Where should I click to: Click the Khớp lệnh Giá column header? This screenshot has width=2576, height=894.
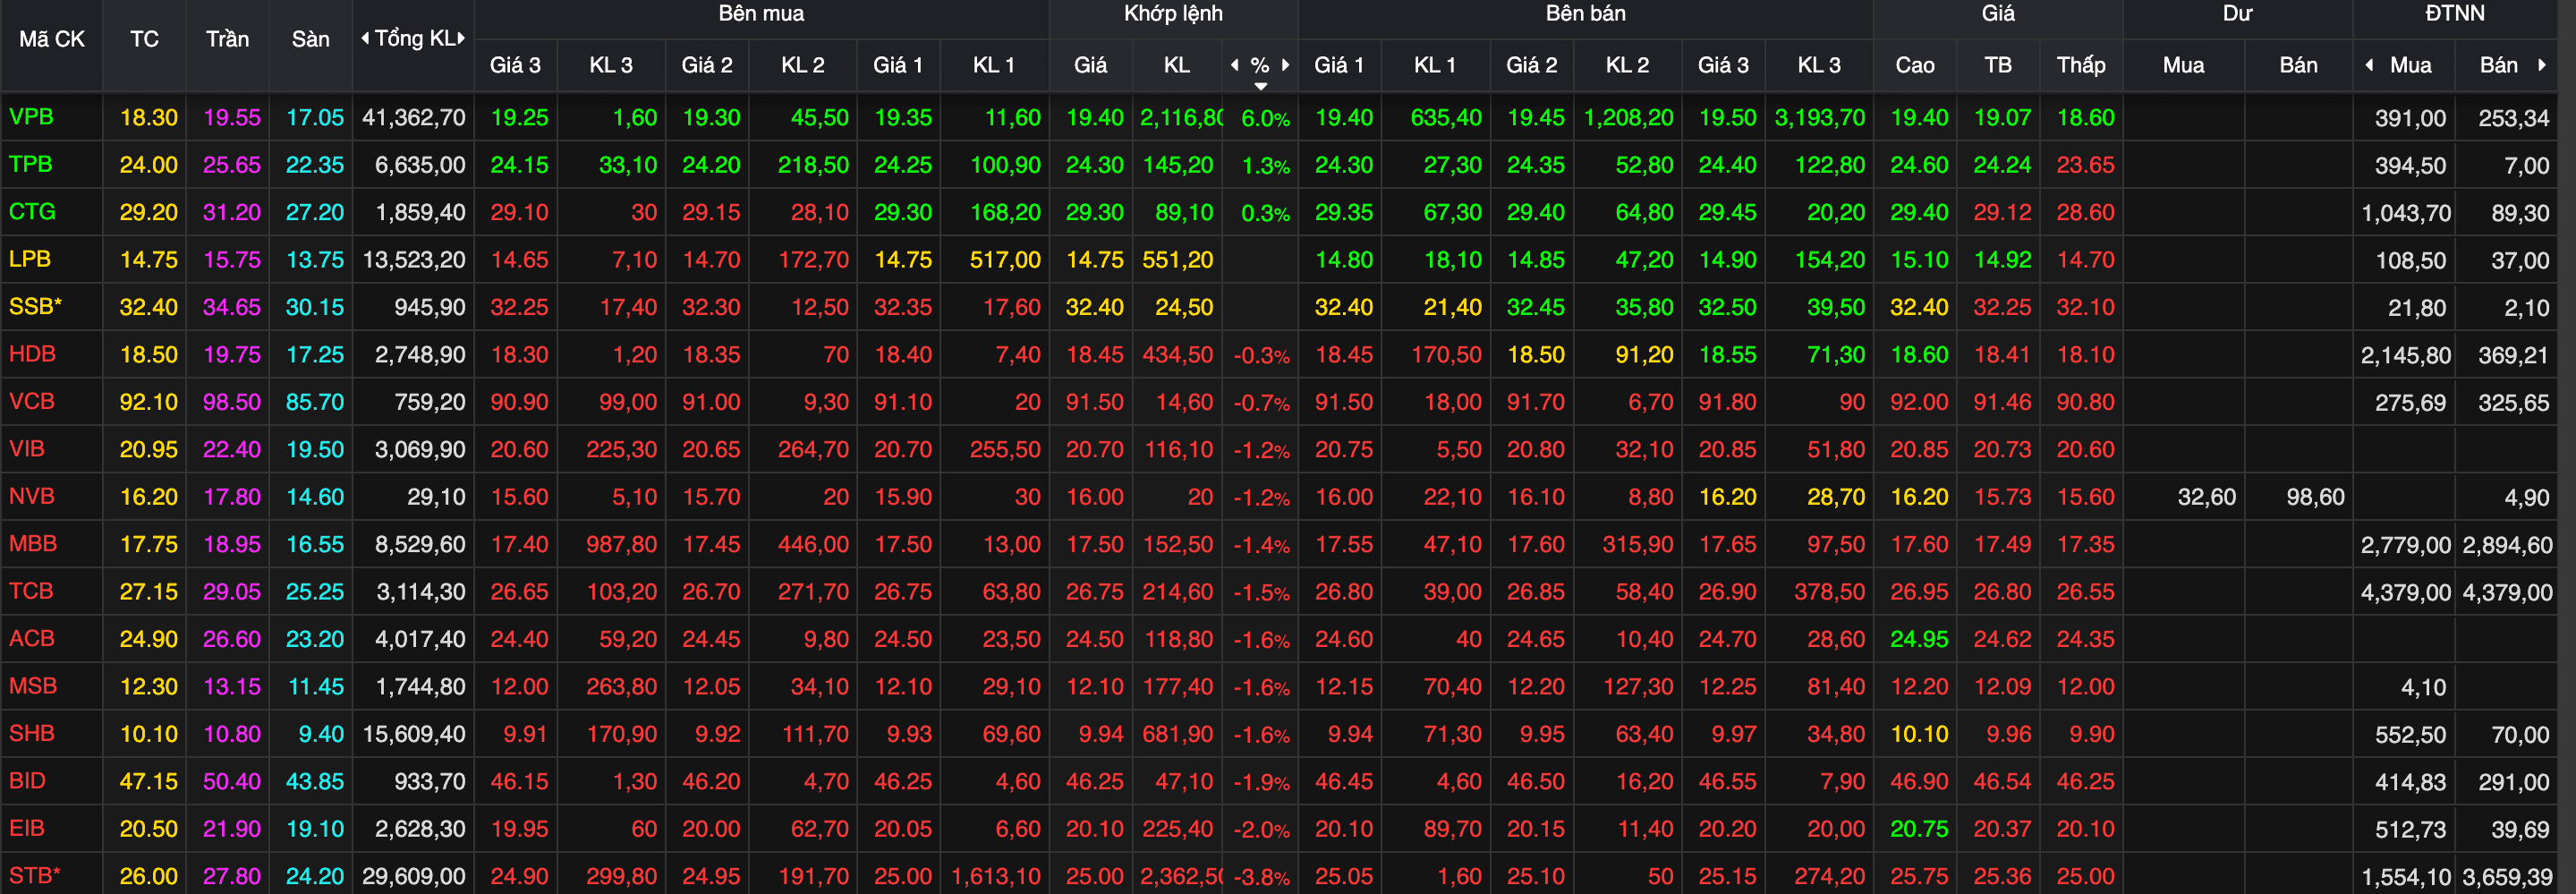tap(1090, 65)
